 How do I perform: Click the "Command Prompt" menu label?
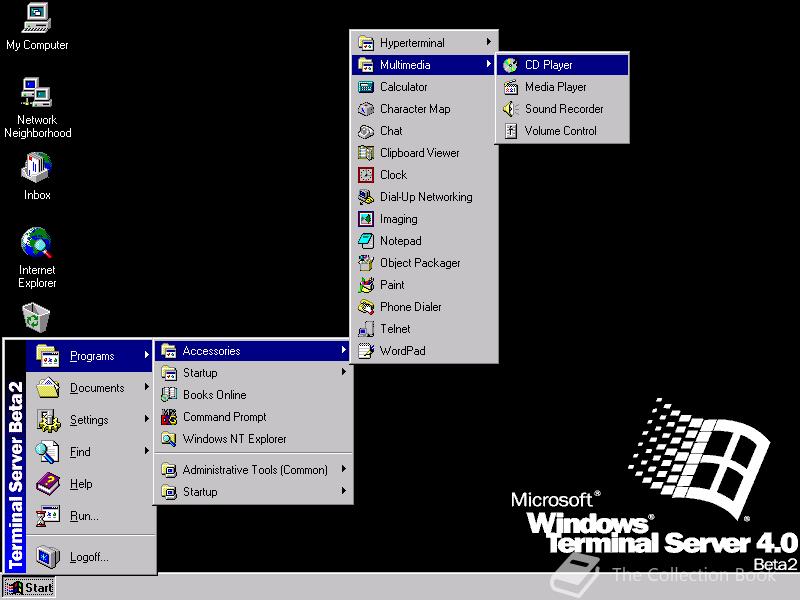224,417
